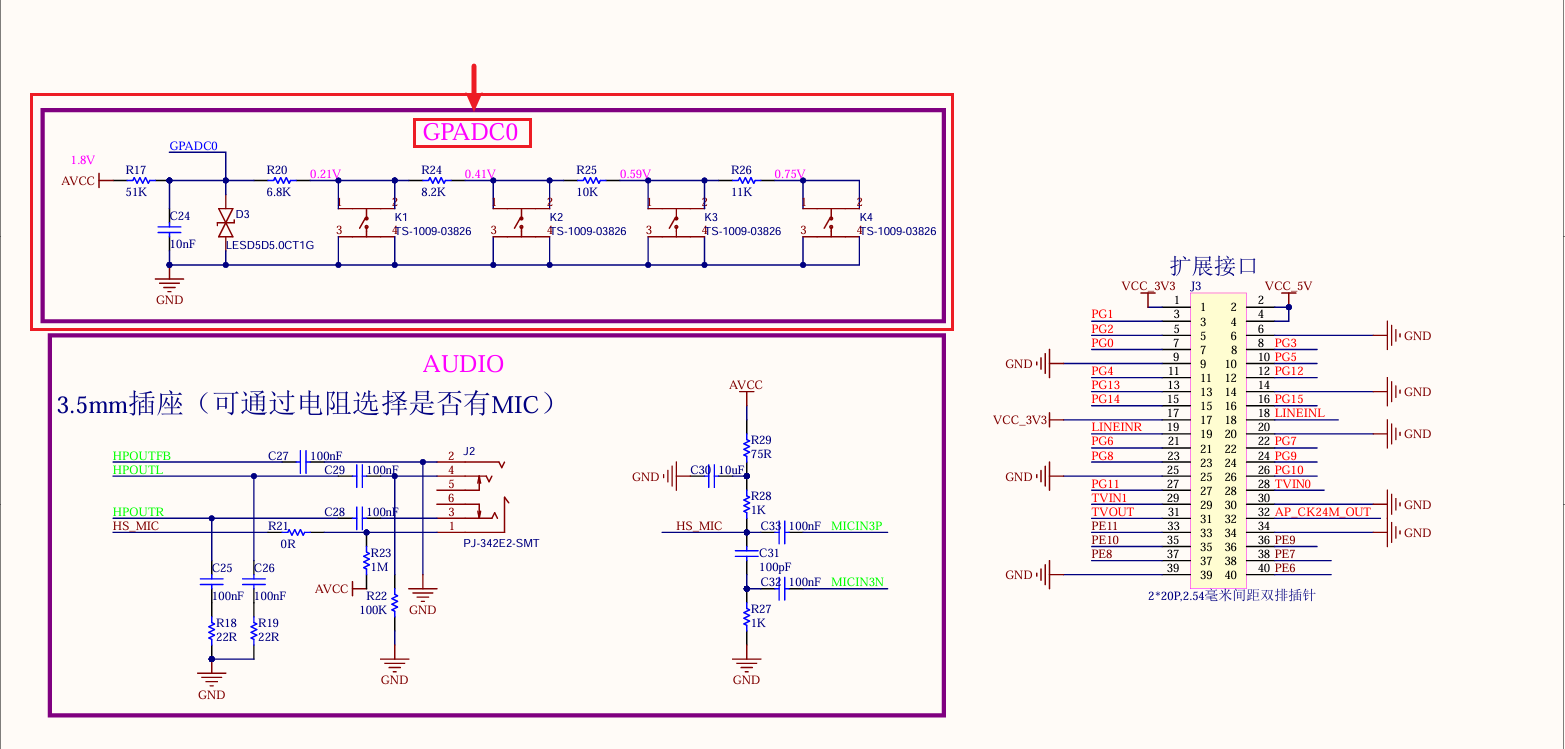Select the MICIN3N net label

click(857, 582)
